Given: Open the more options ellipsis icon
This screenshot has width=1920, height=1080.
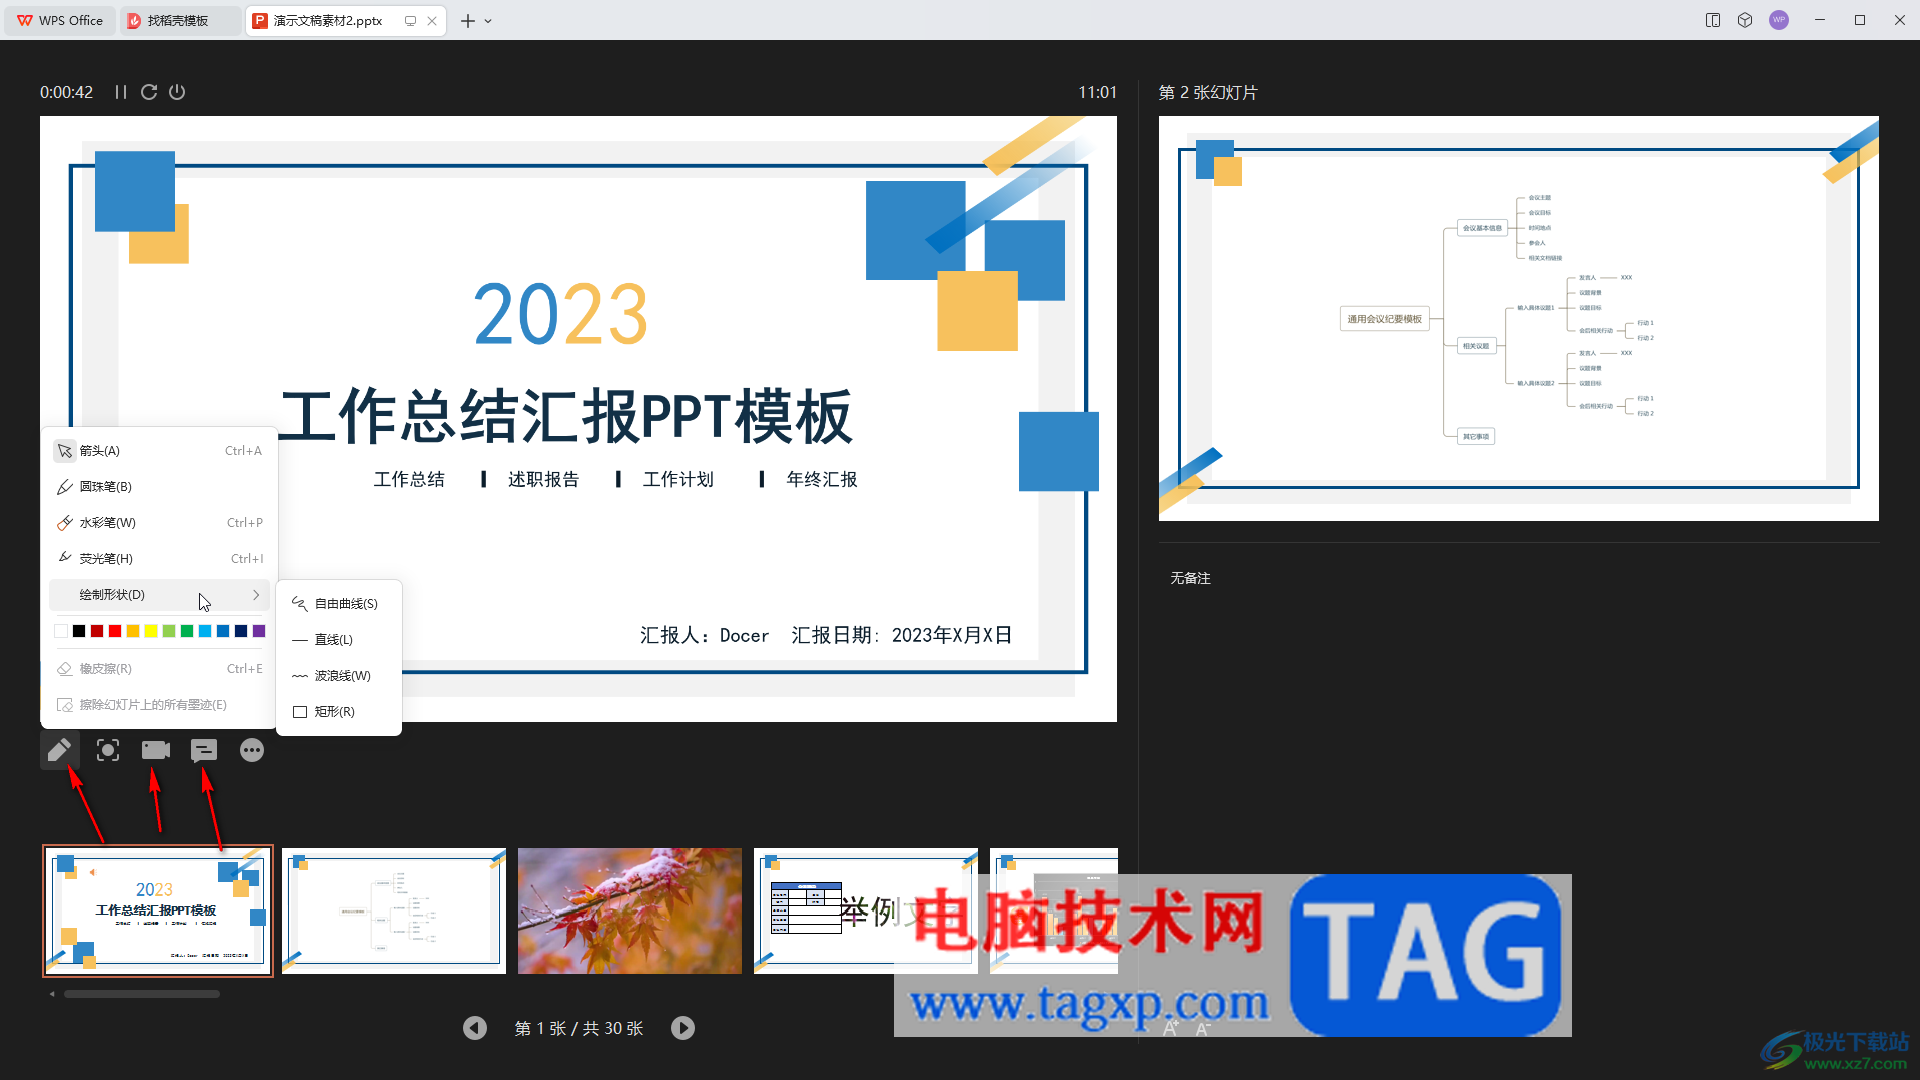Looking at the screenshot, I should [252, 750].
